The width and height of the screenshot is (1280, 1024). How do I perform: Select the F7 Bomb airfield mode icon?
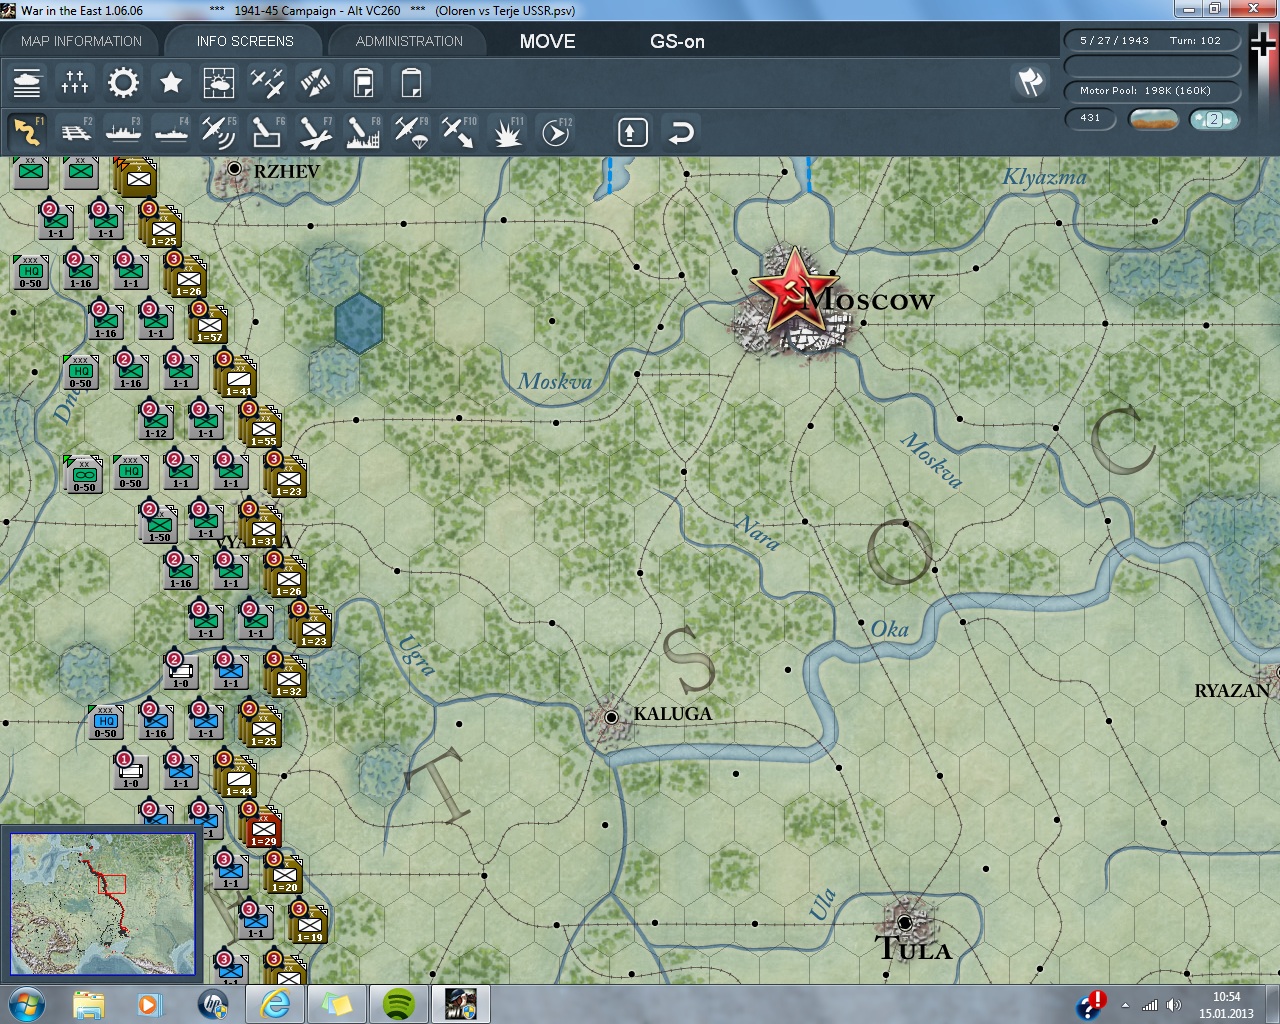pos(315,132)
